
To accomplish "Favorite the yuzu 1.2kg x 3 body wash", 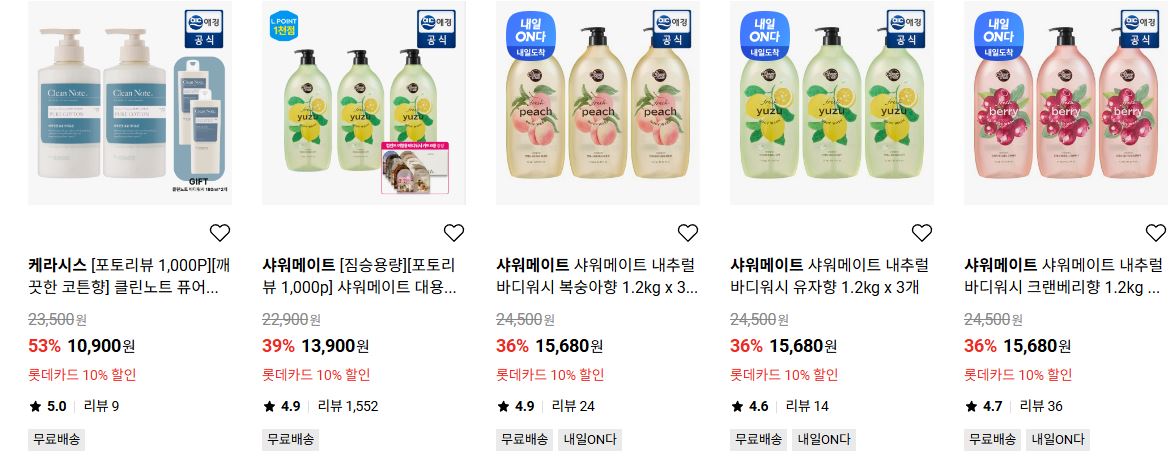I will coord(922,233).
